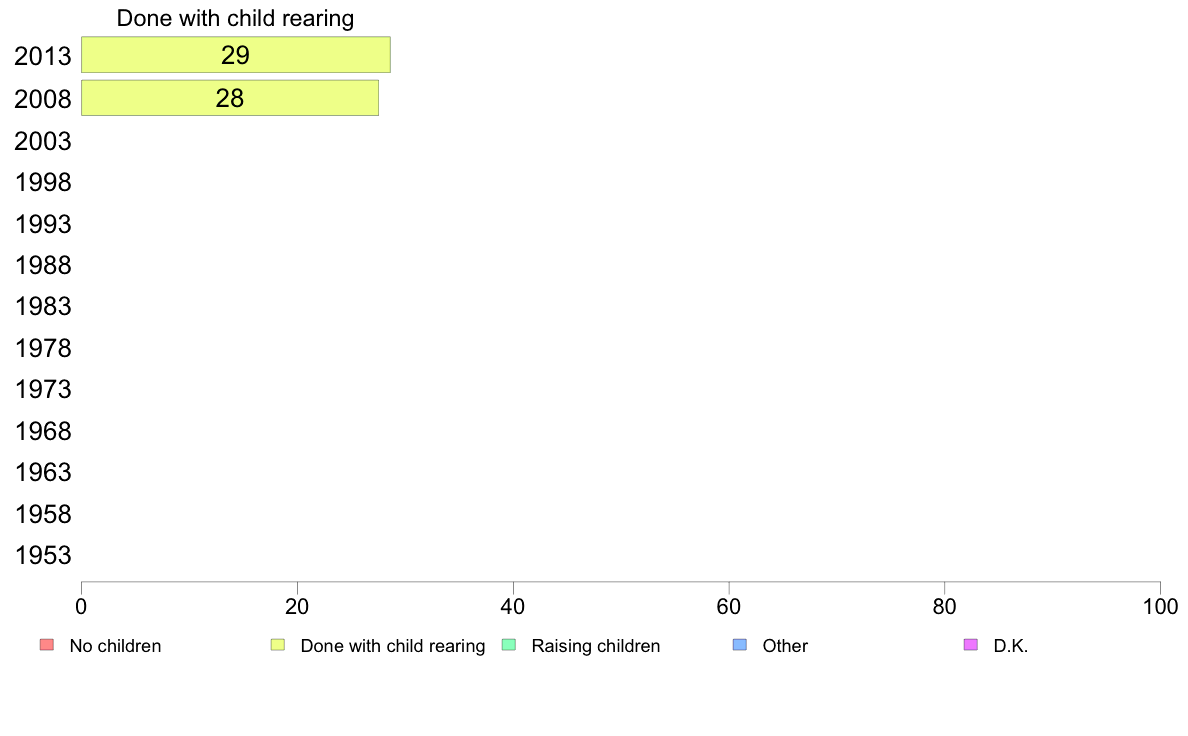The height and width of the screenshot is (736, 1188).
Task: Click the 'Raising children' legend text
Action: [x=596, y=646]
